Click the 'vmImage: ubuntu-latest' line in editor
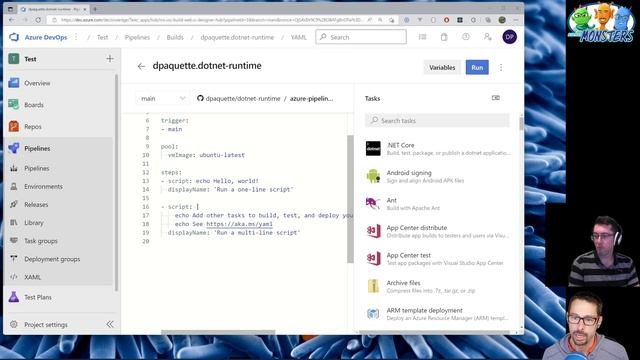640x360 pixels. 206,155
